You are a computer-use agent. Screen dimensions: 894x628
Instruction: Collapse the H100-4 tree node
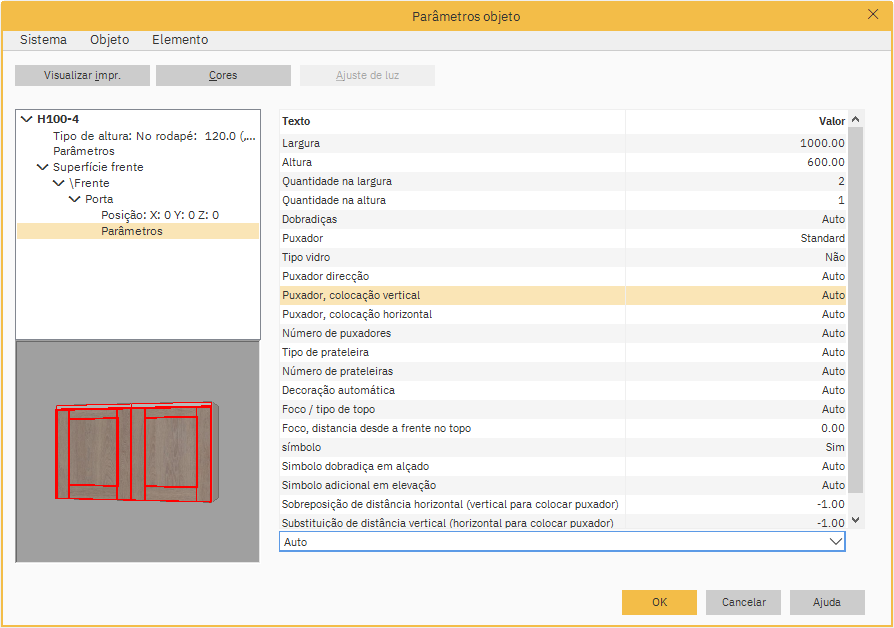[x=26, y=119]
